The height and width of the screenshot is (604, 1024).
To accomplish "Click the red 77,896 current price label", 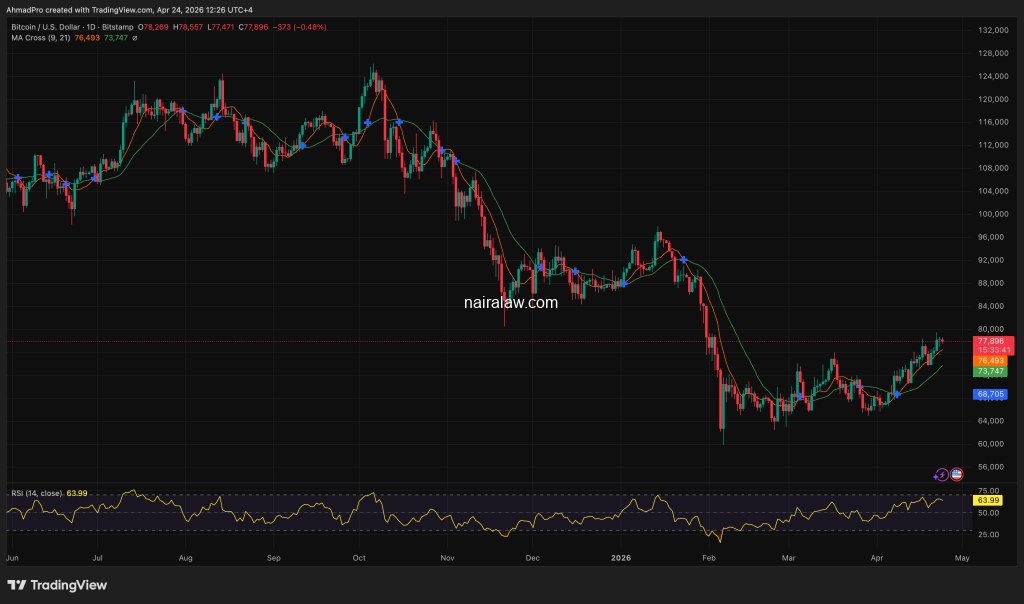I will pos(993,341).
